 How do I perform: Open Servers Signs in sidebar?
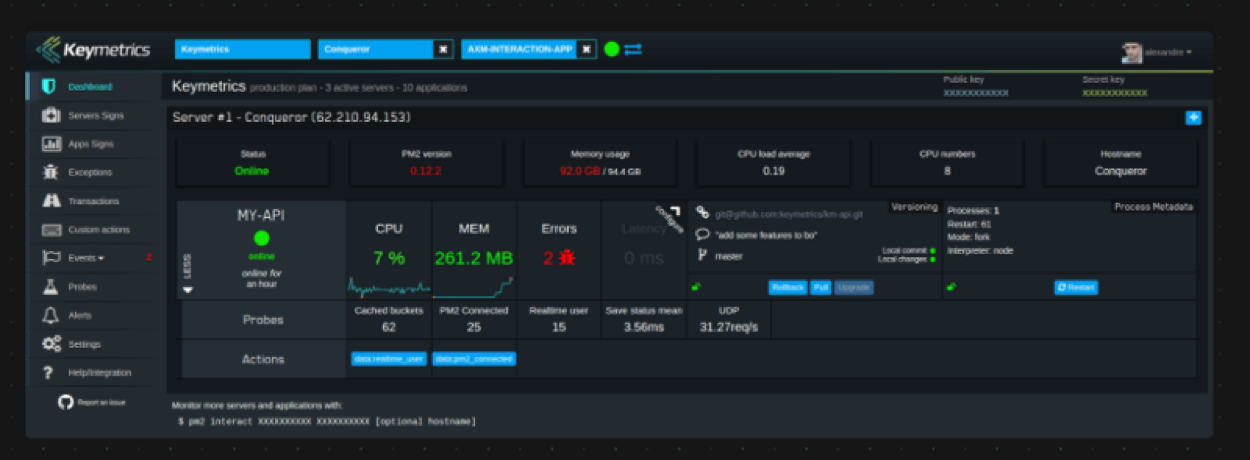click(93, 115)
